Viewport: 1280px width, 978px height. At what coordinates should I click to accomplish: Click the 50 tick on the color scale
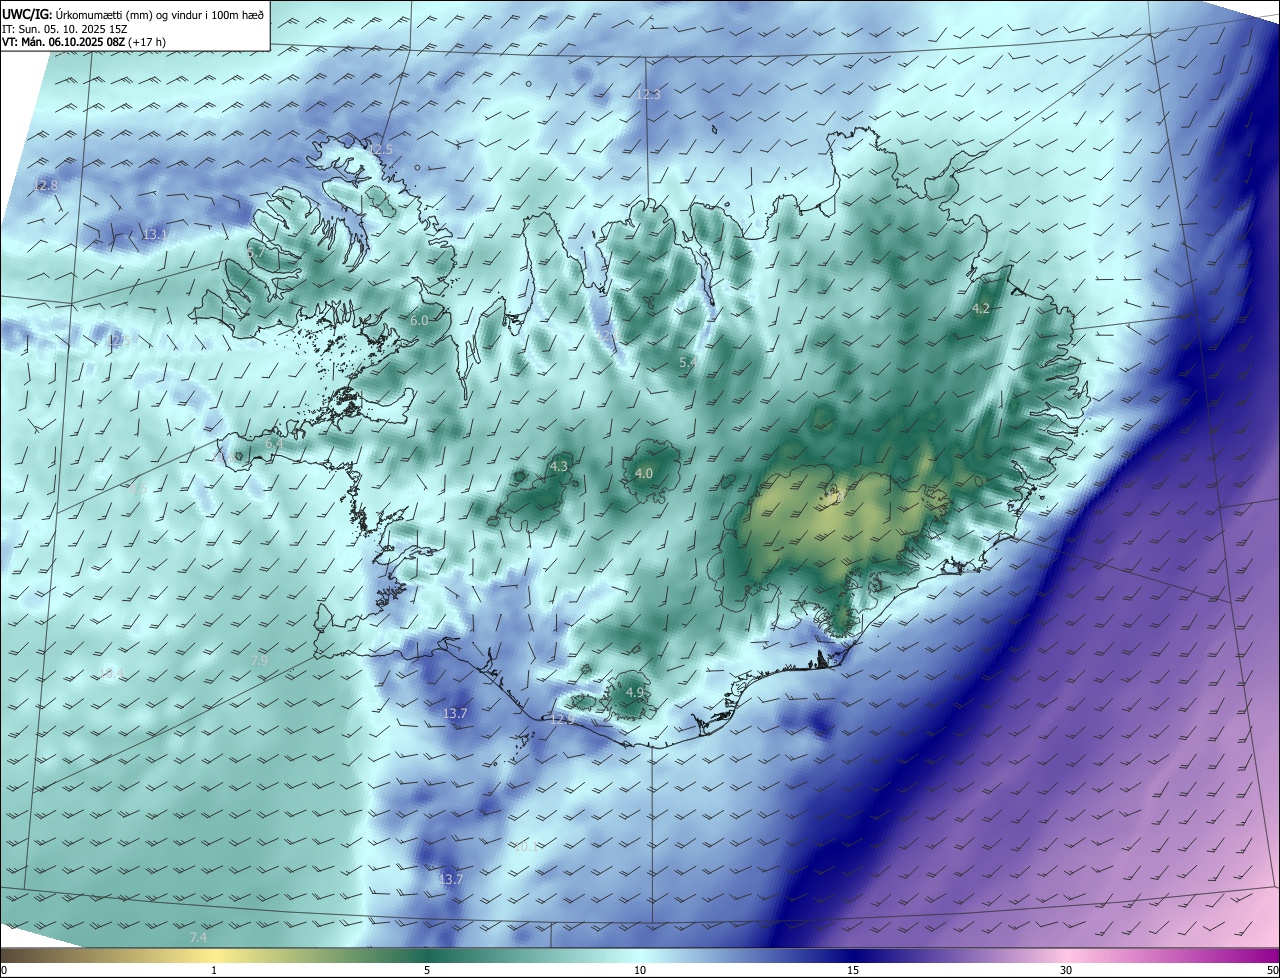click(x=1272, y=970)
